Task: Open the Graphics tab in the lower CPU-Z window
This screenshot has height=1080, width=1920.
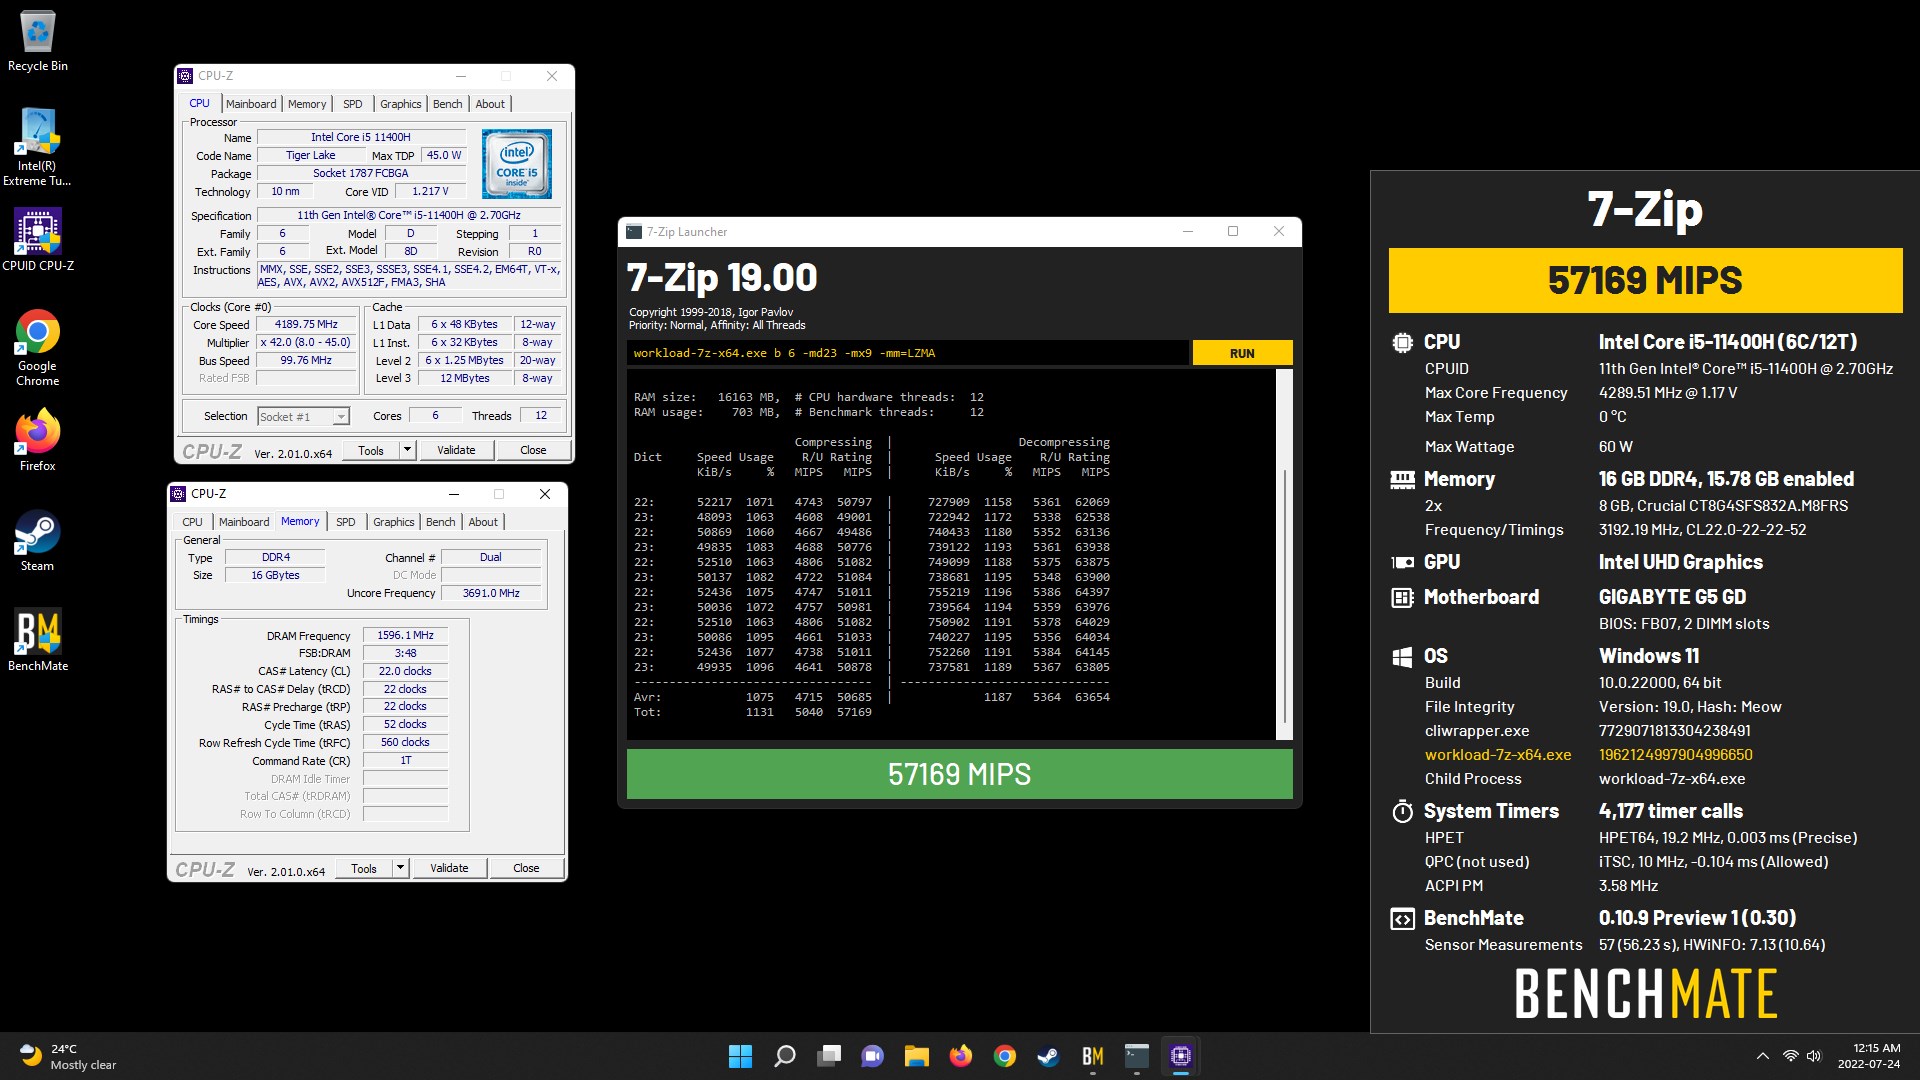Action: click(x=393, y=522)
